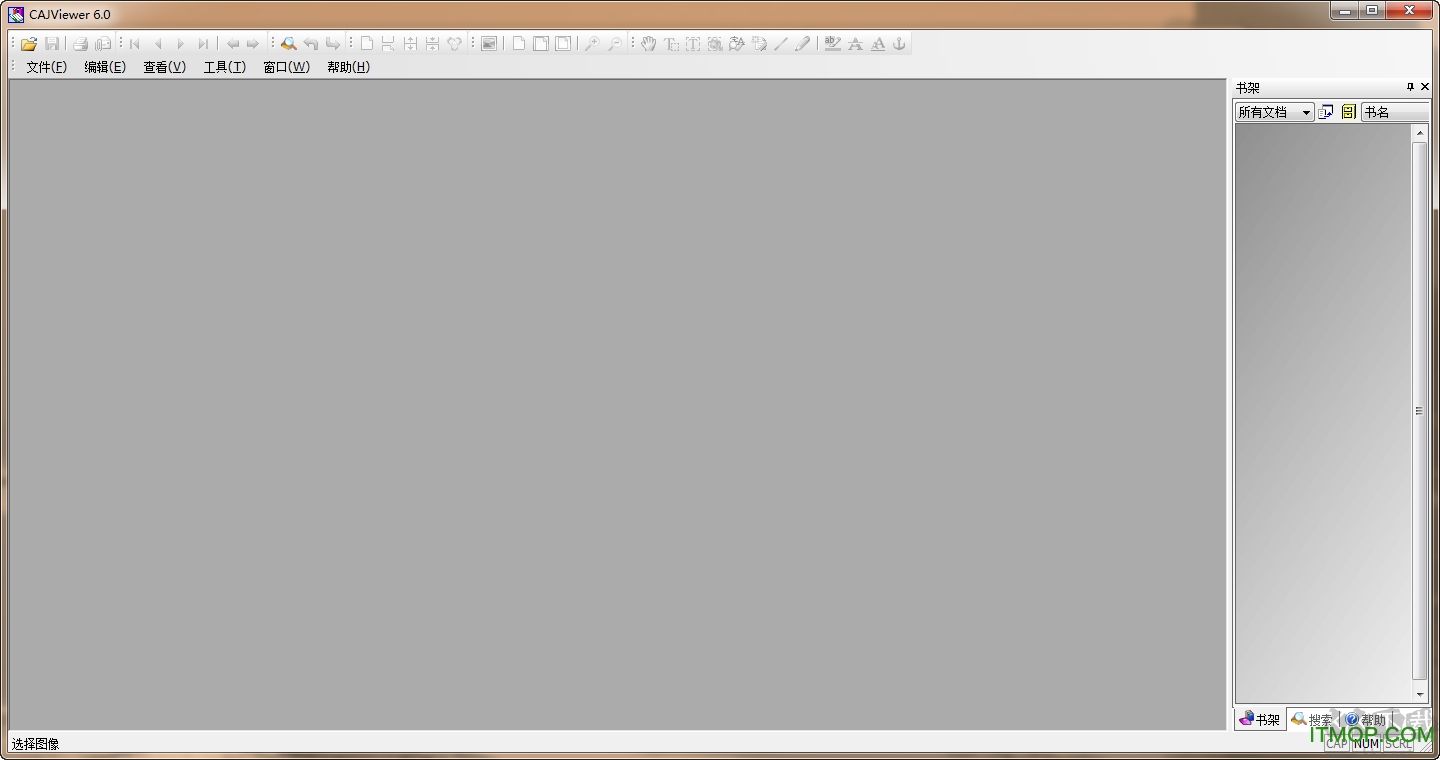Screen dimensions: 1440x760
Task: Click the underline text 'A' icon
Action: pos(877,44)
